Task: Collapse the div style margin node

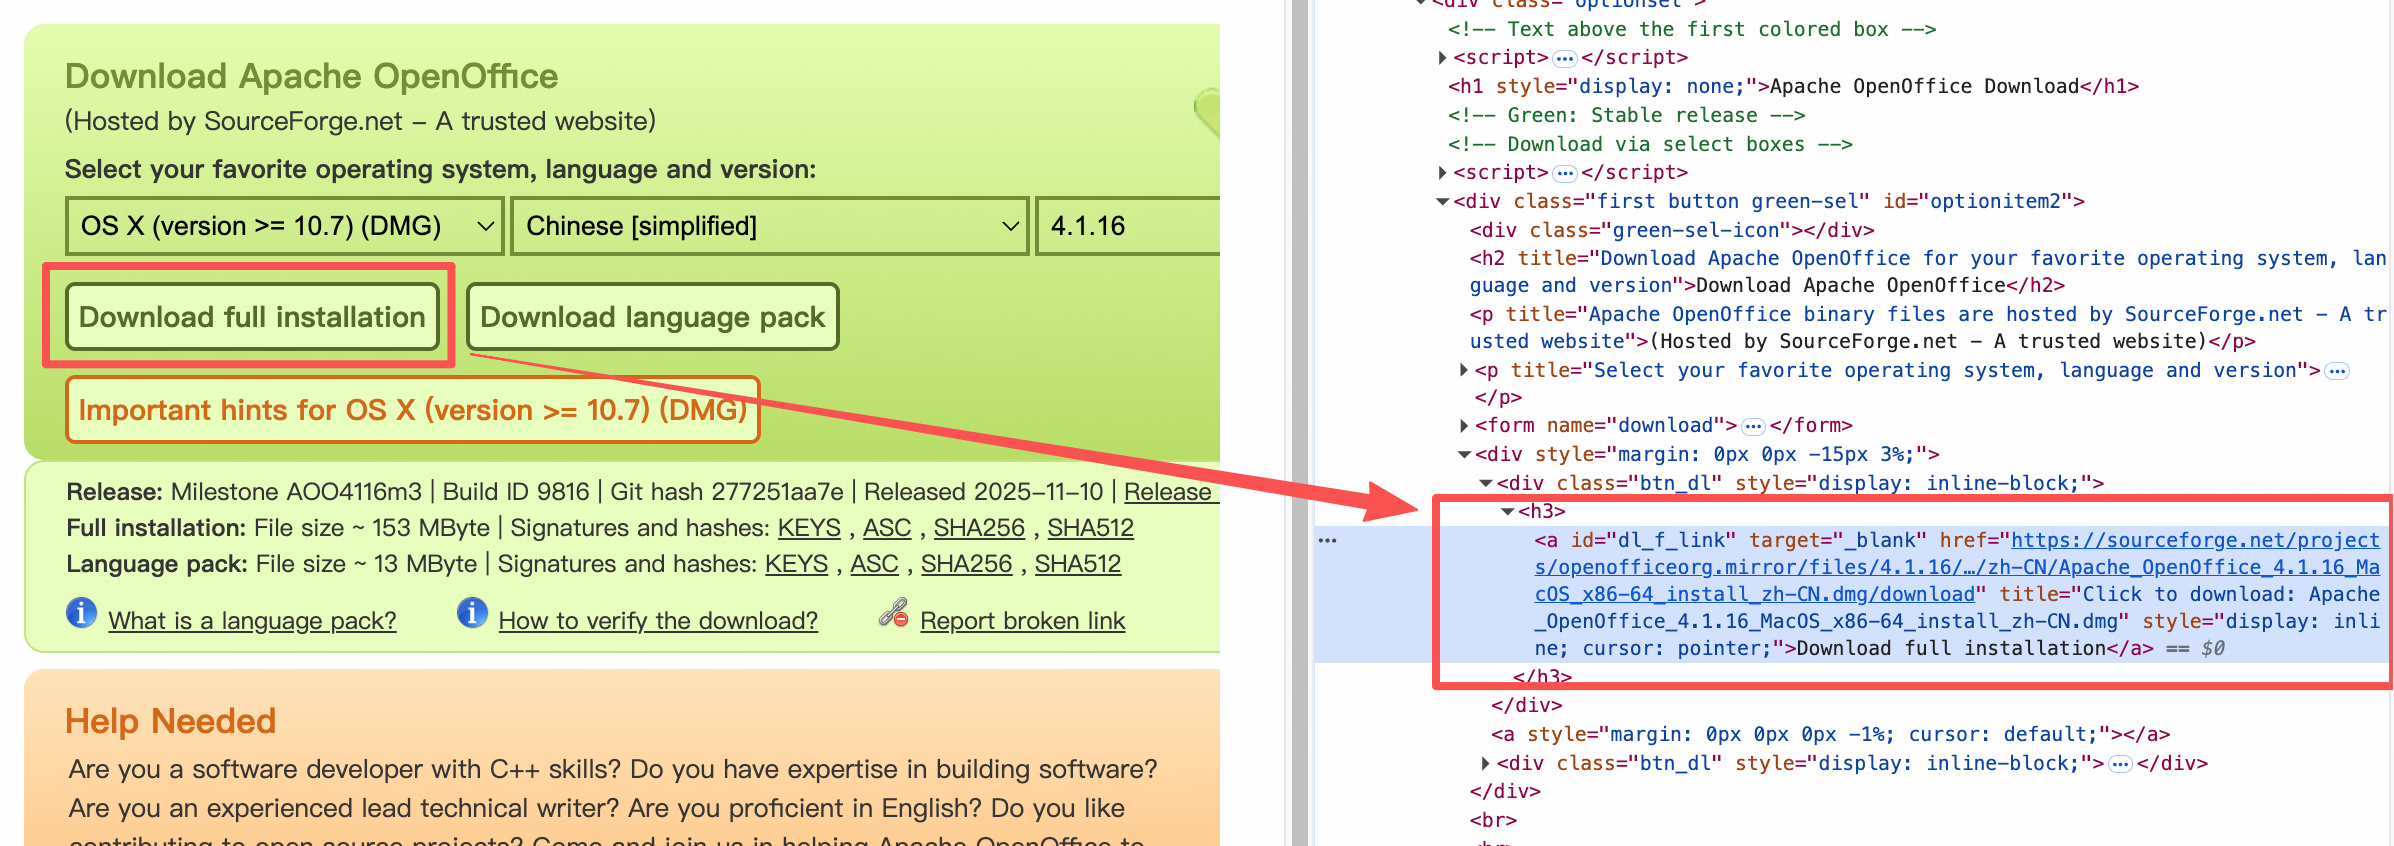Action: pos(1464,455)
